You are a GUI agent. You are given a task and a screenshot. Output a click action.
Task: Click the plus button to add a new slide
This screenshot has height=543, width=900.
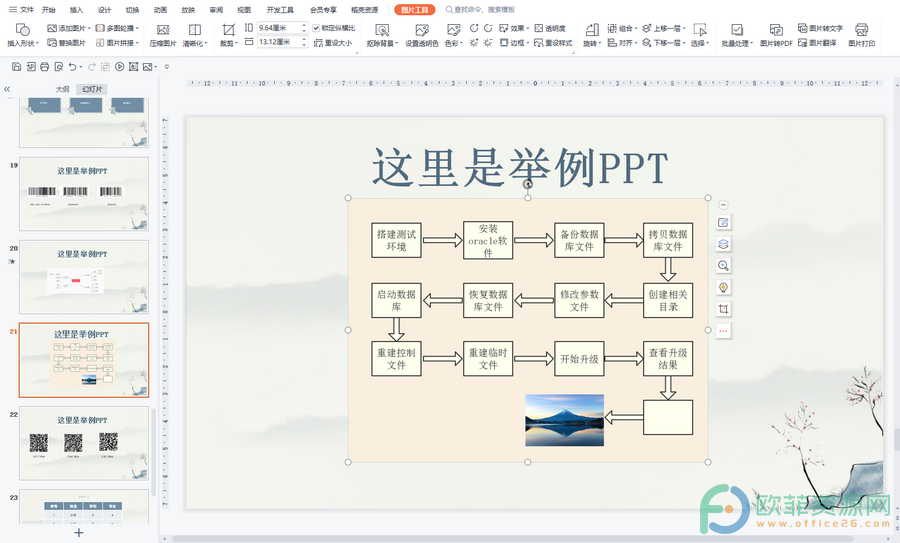click(79, 533)
